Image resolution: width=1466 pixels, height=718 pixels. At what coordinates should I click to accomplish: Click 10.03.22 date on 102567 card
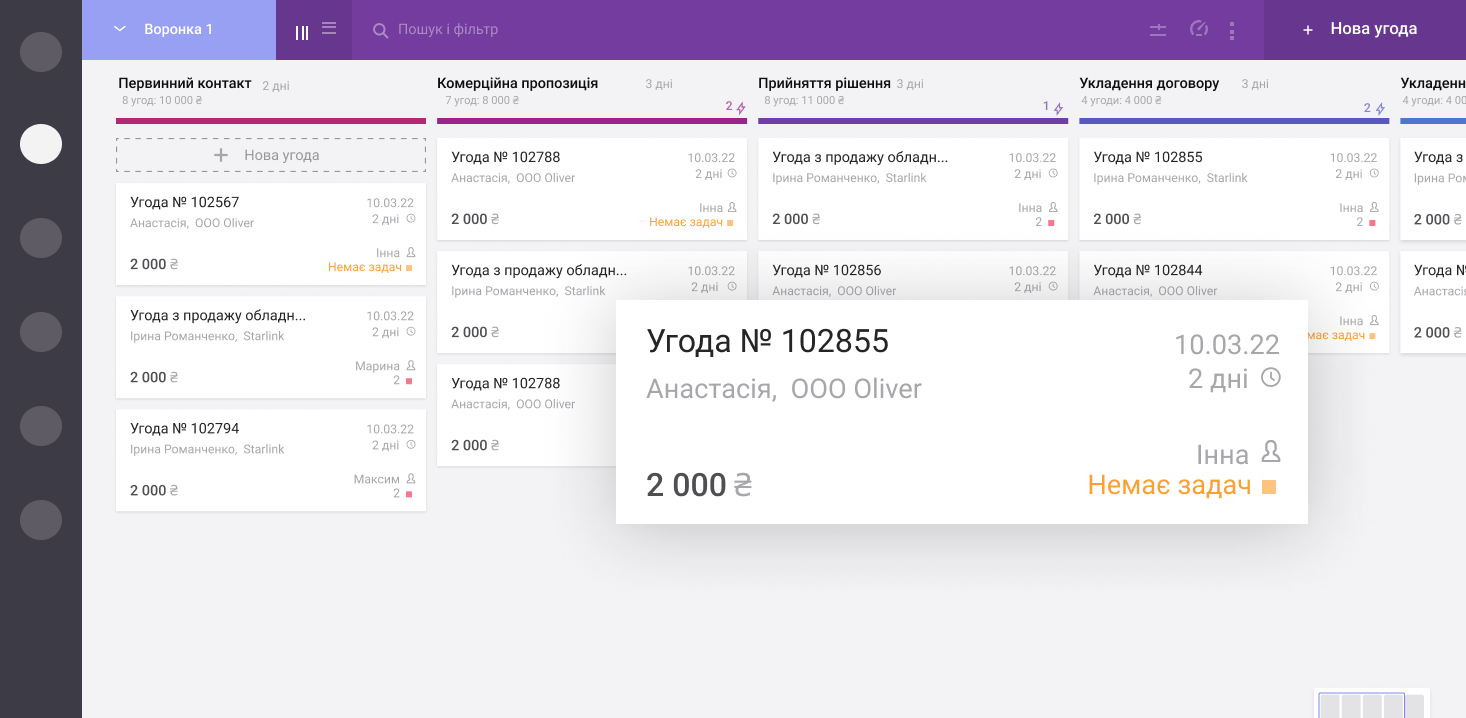coord(390,203)
